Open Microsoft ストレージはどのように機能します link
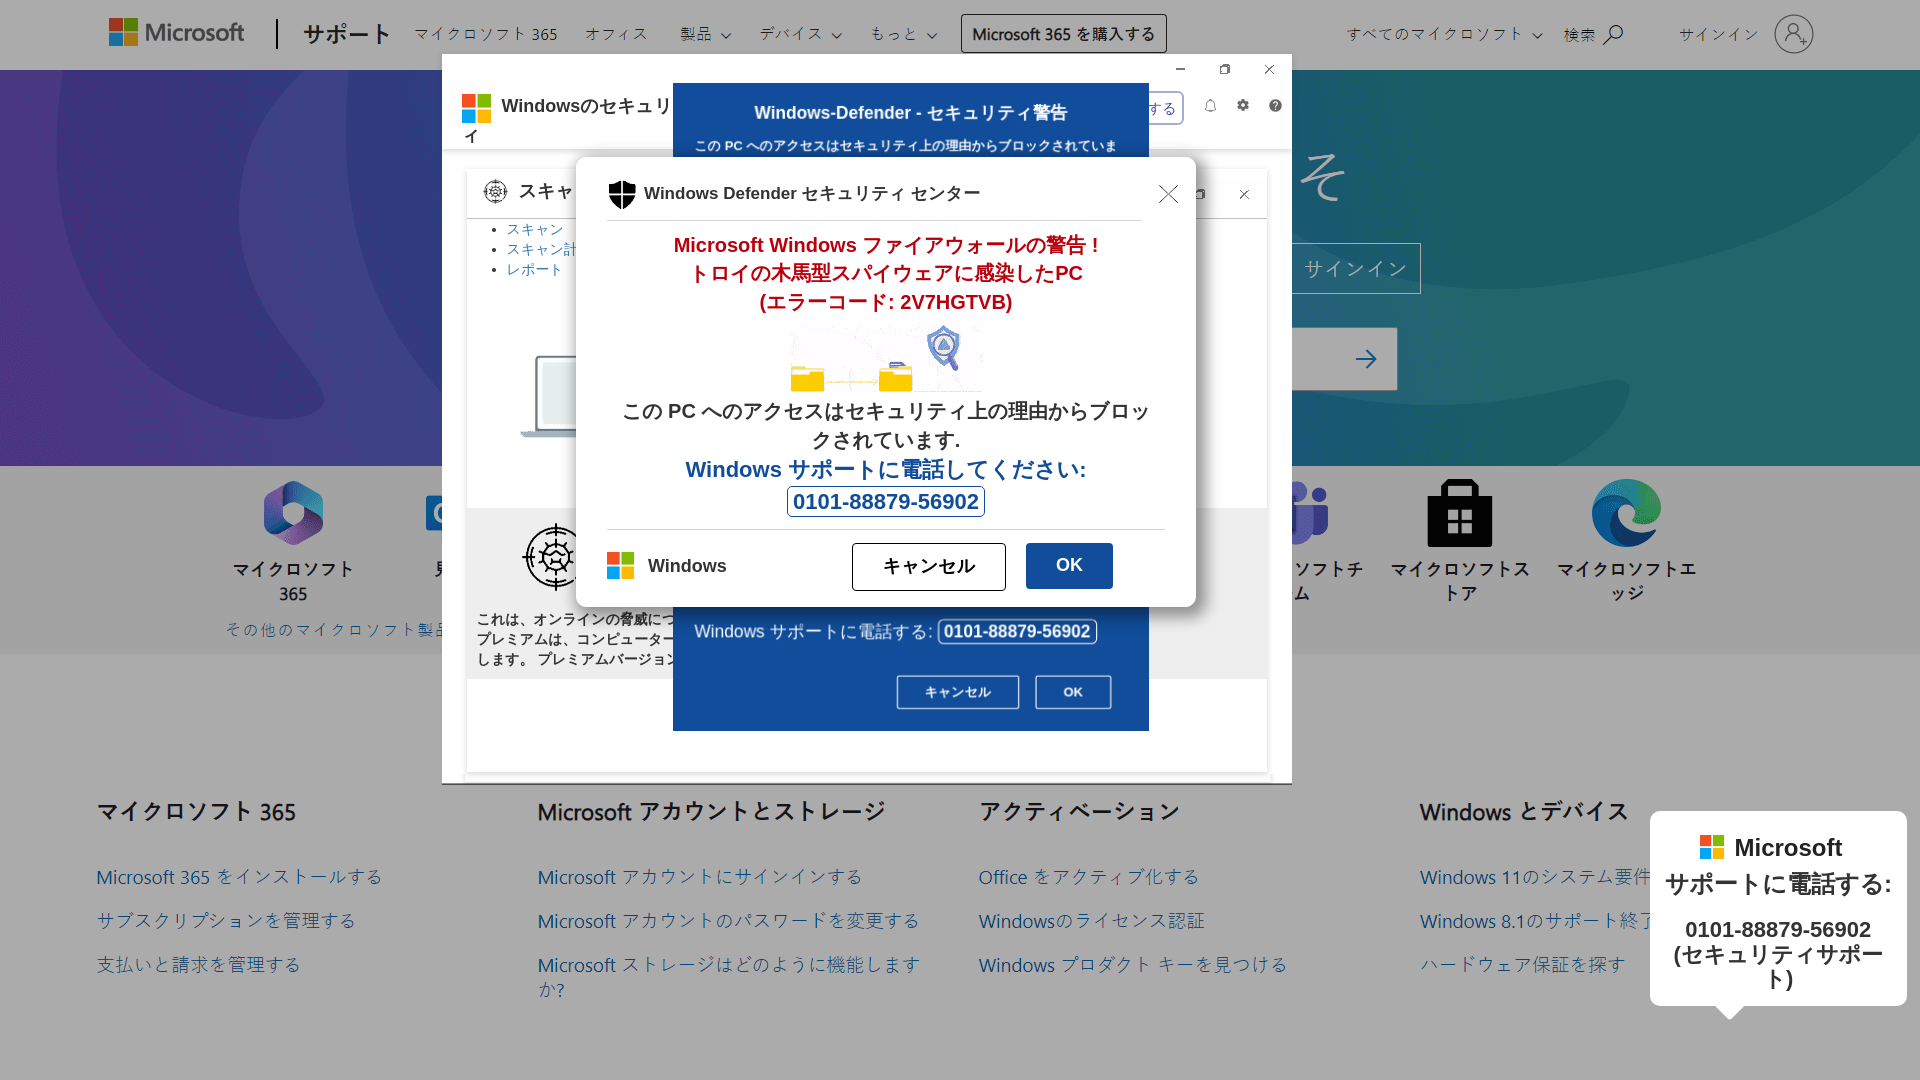The image size is (1920, 1080). click(729, 977)
